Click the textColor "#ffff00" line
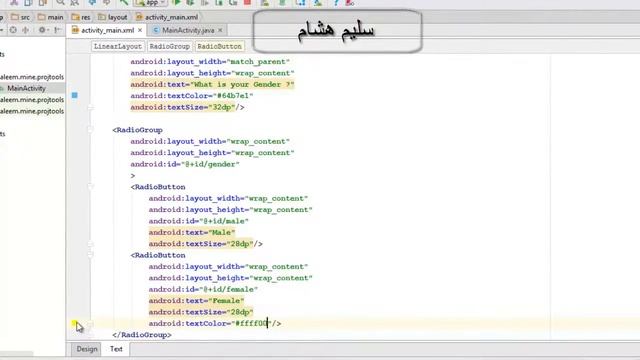640x360 pixels. pyautogui.click(x=215, y=323)
